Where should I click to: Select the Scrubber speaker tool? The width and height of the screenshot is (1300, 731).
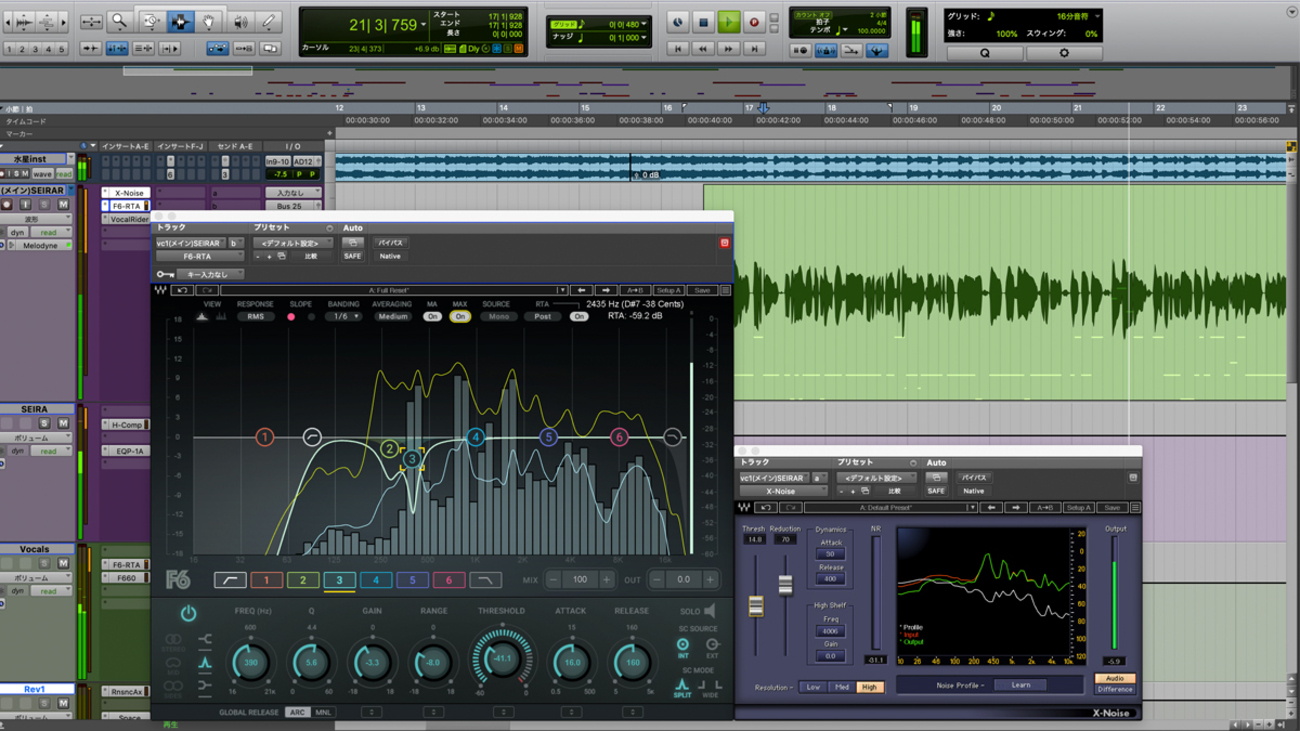point(240,21)
